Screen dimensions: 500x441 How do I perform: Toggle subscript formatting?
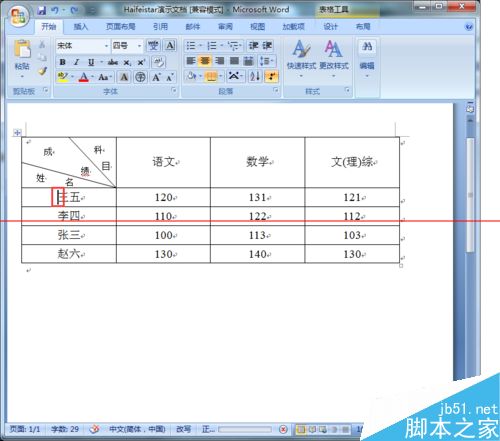(127, 62)
